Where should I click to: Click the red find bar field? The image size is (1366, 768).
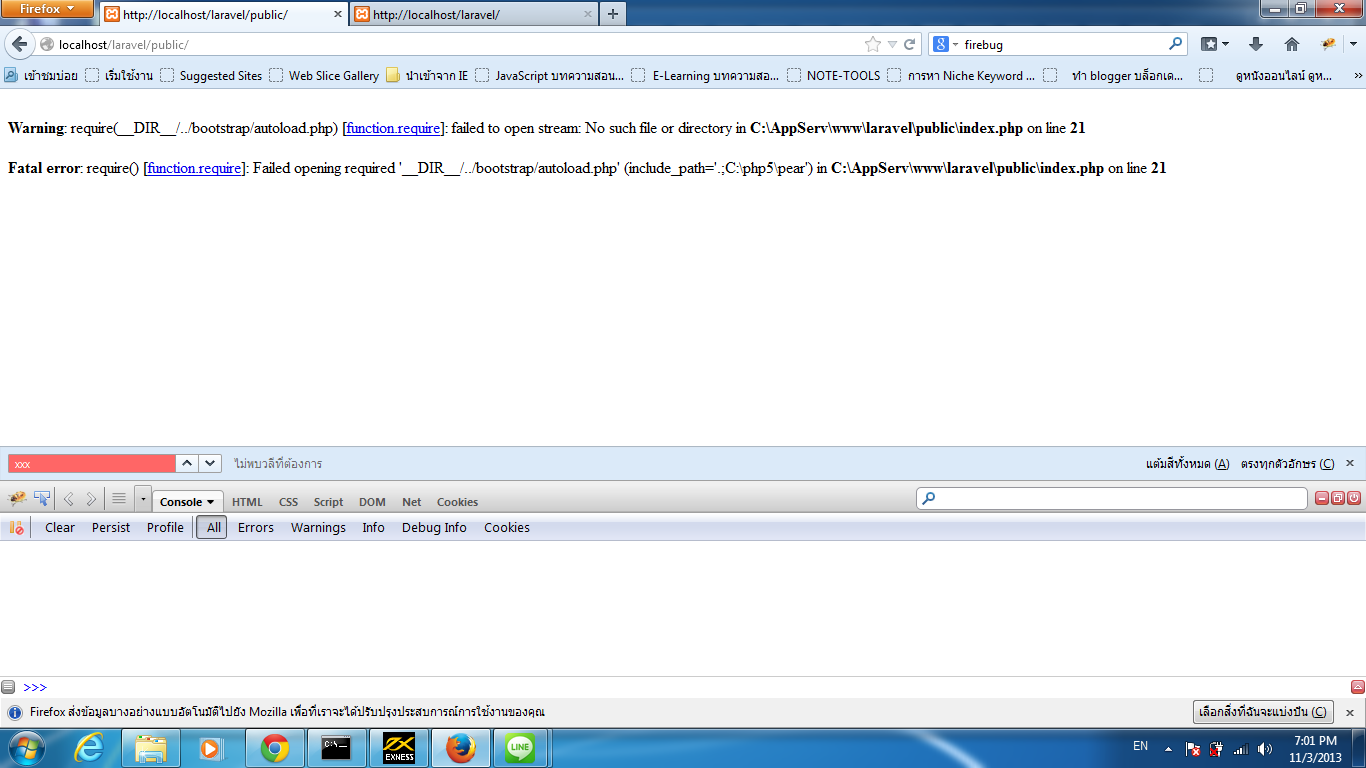pyautogui.click(x=92, y=464)
